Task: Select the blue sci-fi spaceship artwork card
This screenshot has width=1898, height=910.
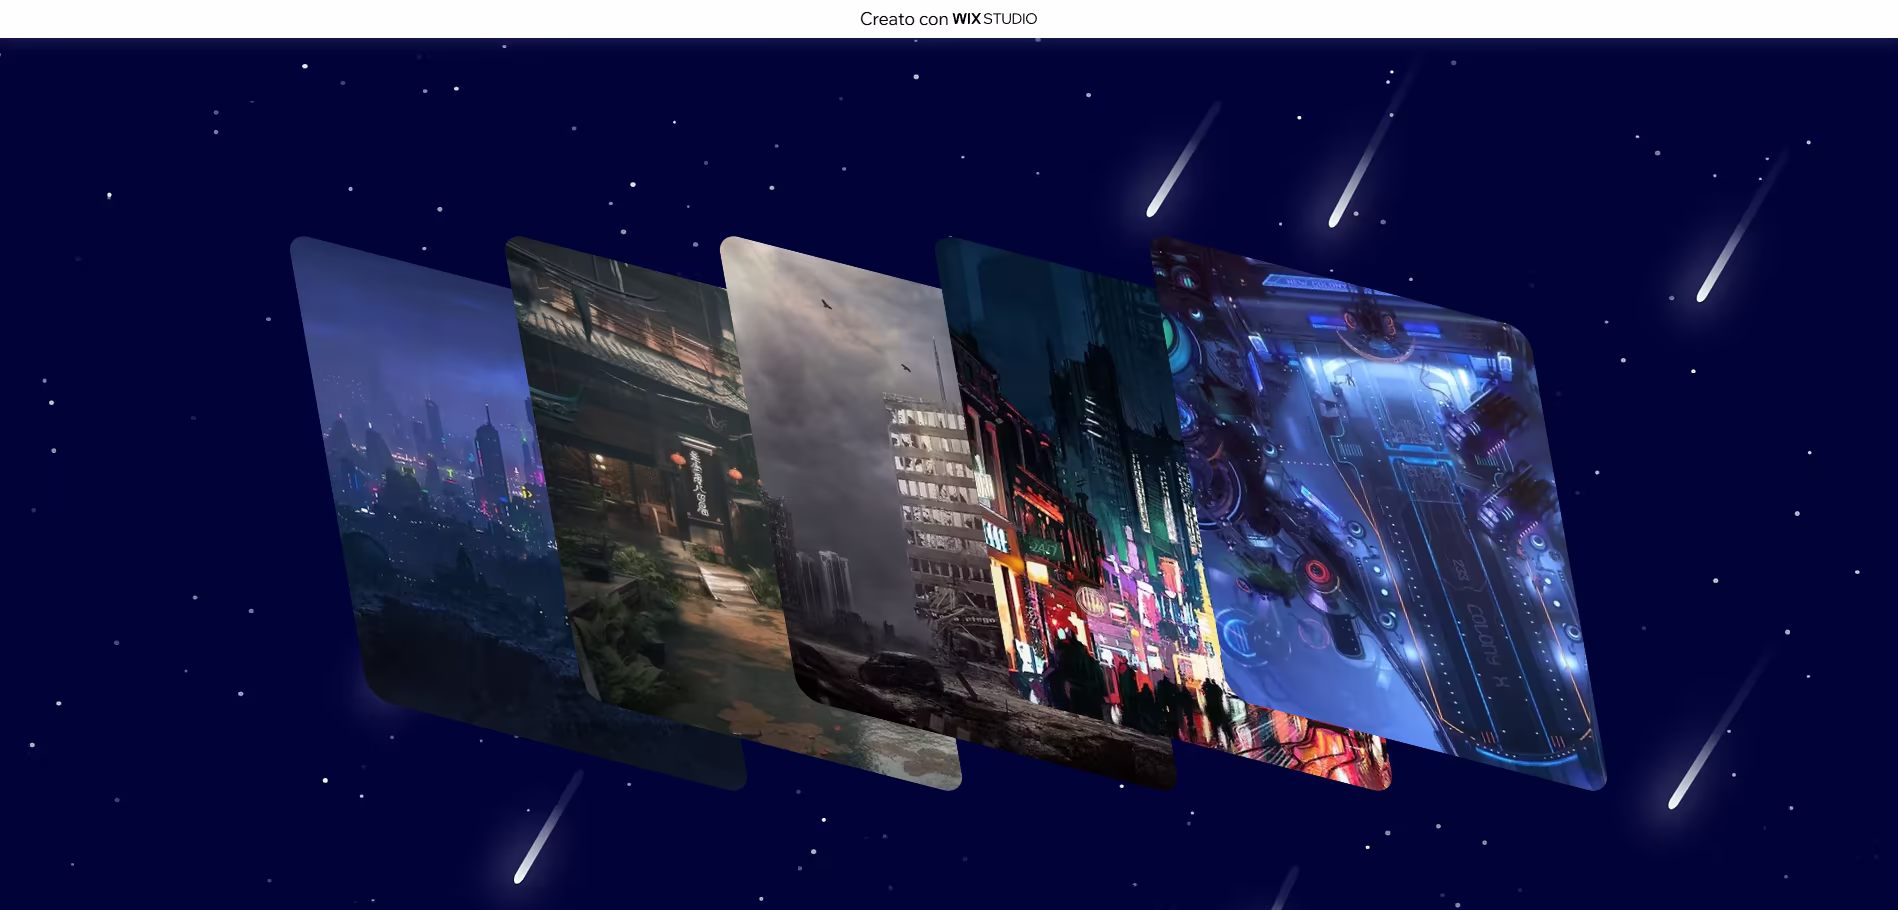Action: 1378,513
